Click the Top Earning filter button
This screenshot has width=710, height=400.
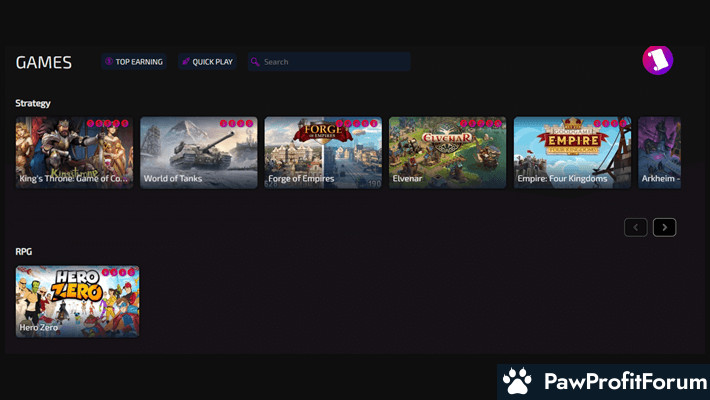pos(133,62)
